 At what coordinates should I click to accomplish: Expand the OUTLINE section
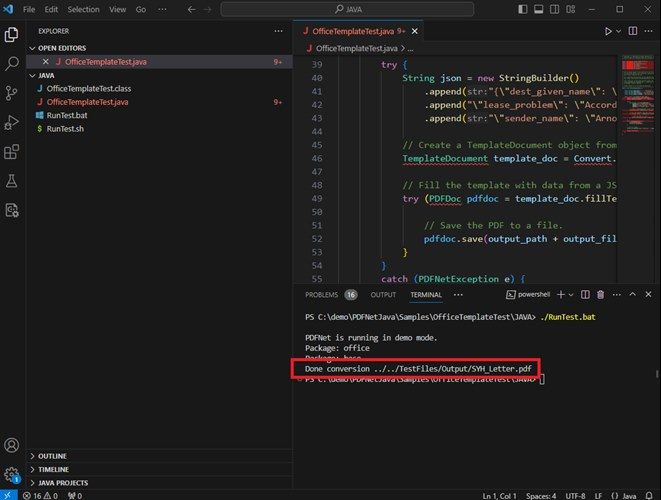click(x=53, y=455)
